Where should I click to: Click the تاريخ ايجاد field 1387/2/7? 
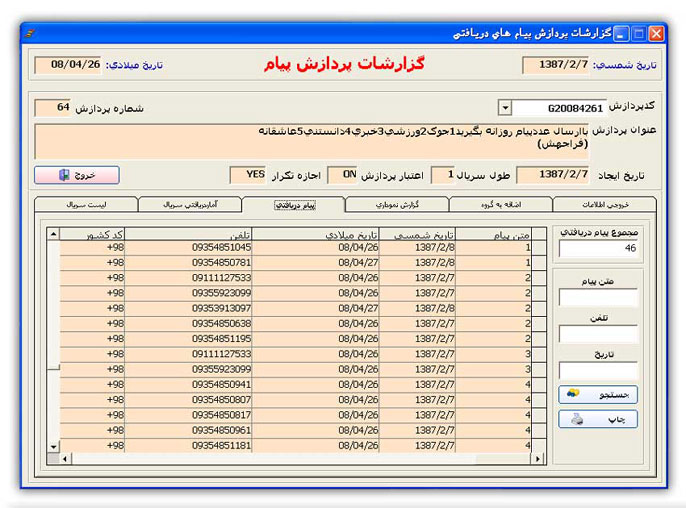pos(553,175)
